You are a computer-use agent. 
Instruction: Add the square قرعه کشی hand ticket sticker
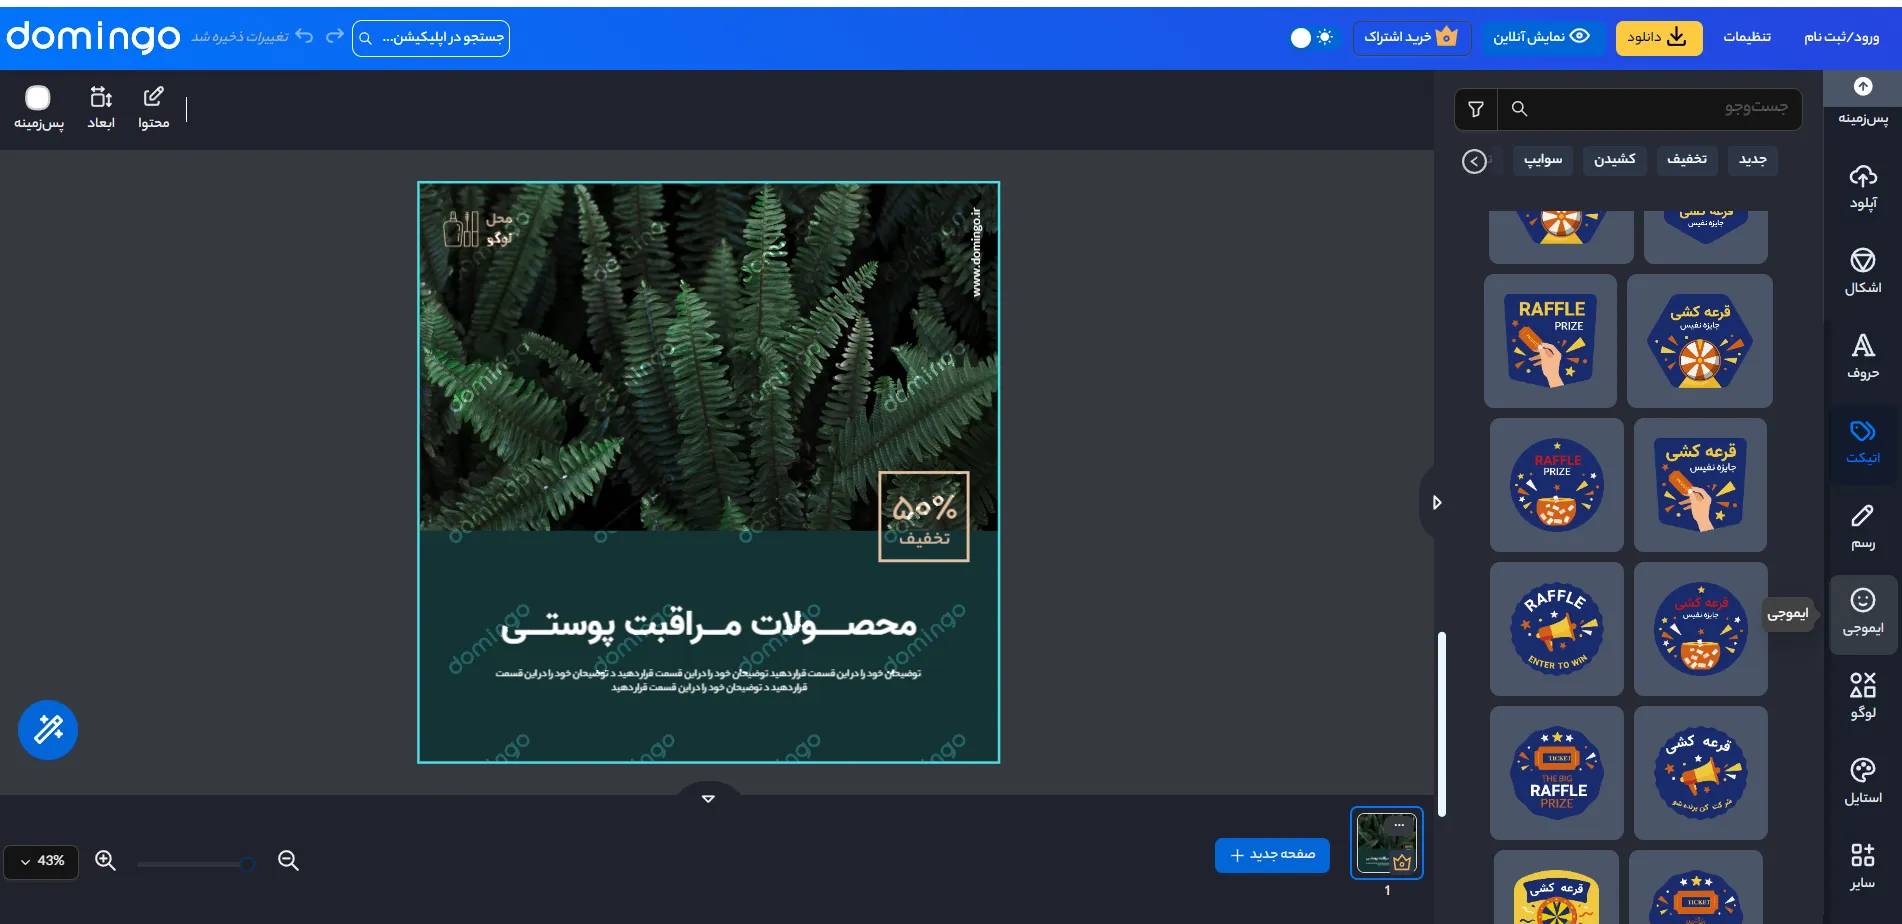click(1700, 485)
